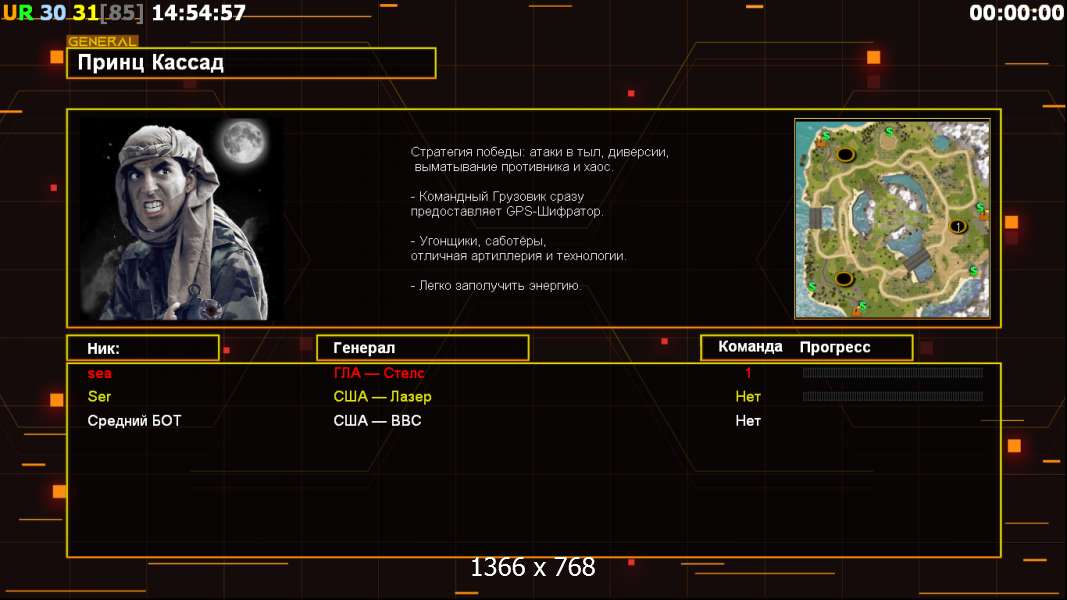The height and width of the screenshot is (600, 1067).
Task: Click team value 'Нет' for Средний БОТ
Action: (x=748, y=420)
